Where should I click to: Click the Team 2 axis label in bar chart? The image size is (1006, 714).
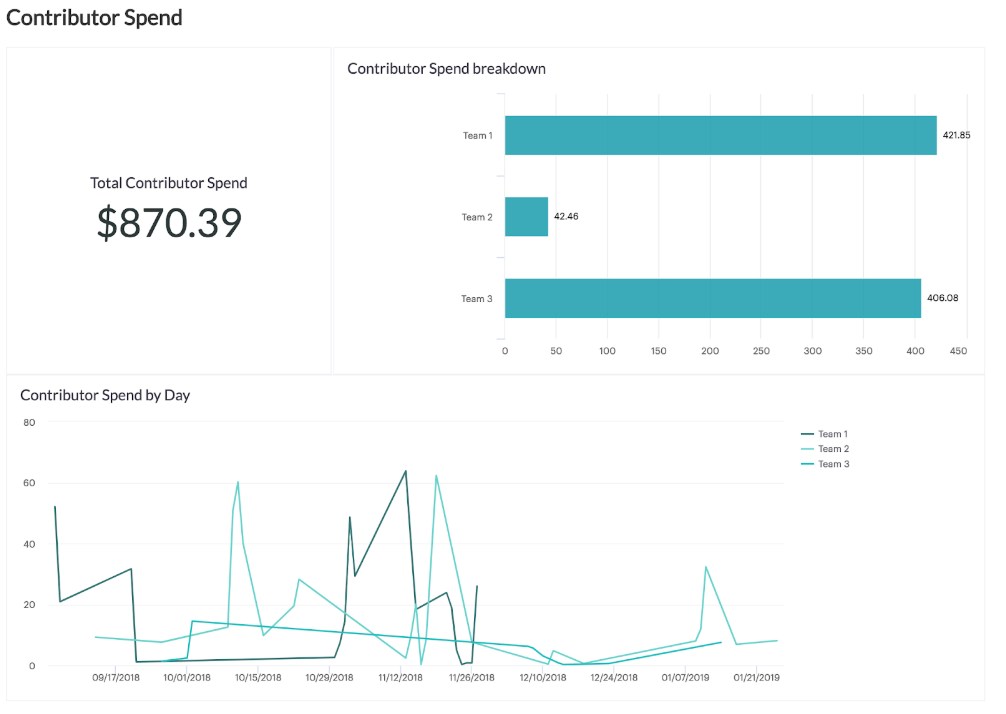[477, 217]
